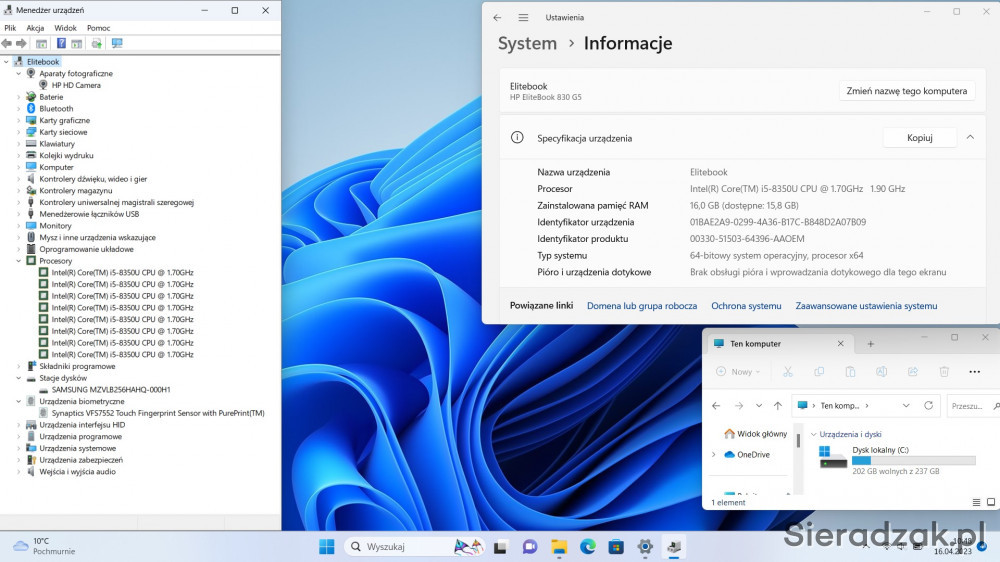Expand the Karty graficzne node
The height and width of the screenshot is (562, 1000).
(18, 120)
